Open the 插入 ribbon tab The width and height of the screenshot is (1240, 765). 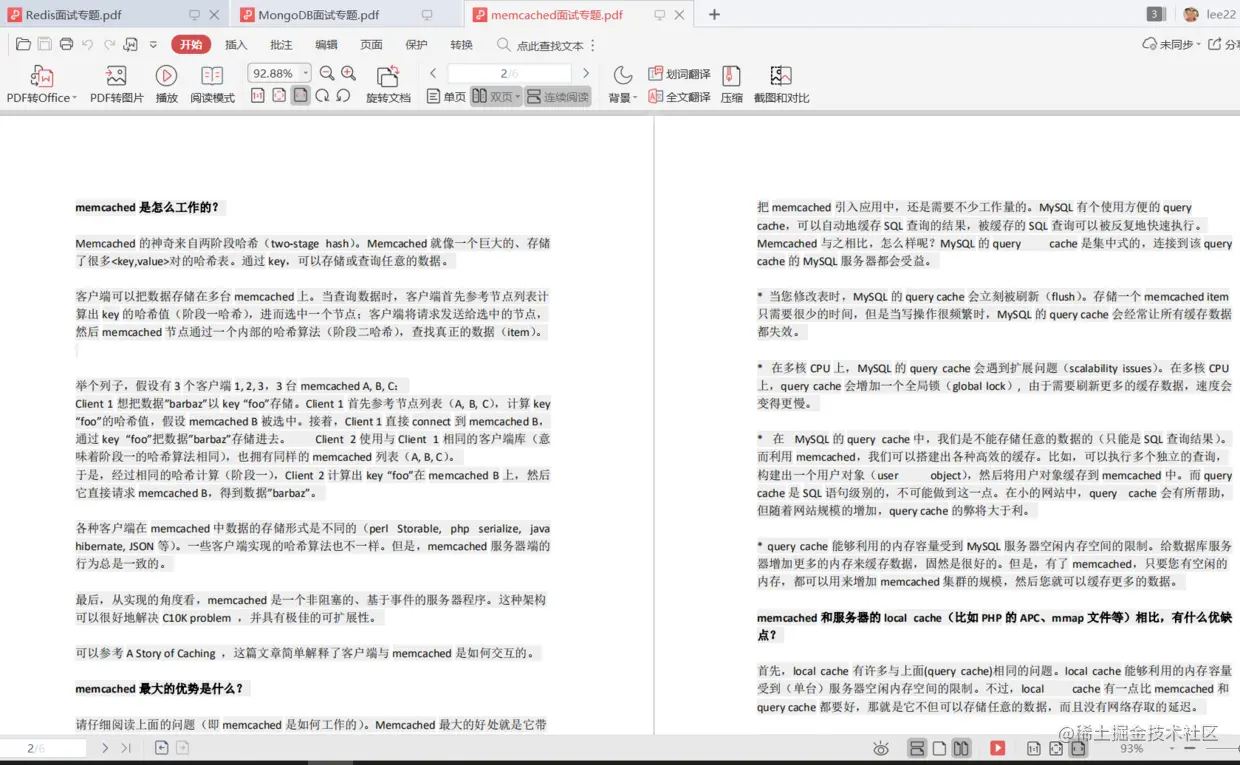[x=236, y=45]
